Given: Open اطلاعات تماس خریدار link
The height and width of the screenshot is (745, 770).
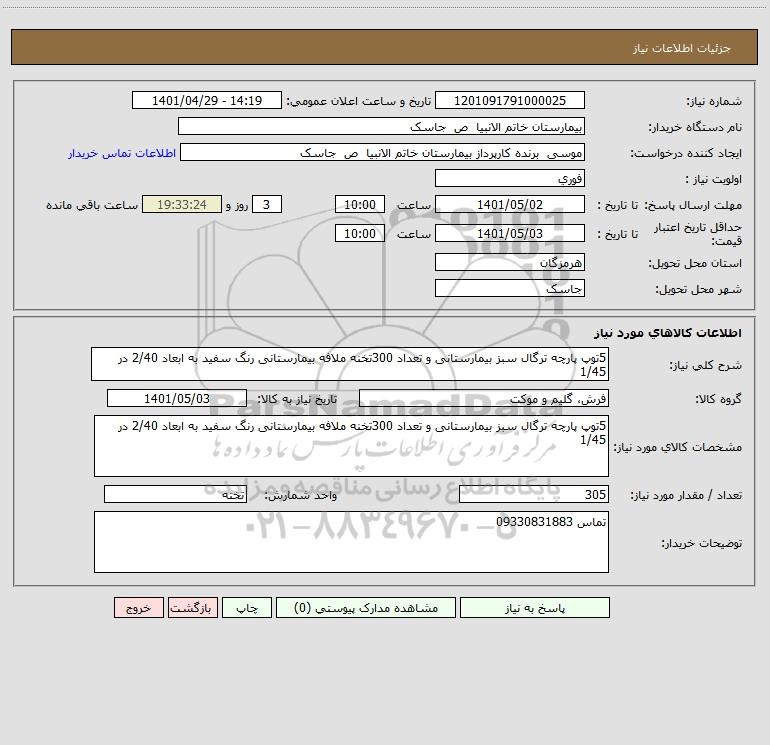Looking at the screenshot, I should point(122,153).
